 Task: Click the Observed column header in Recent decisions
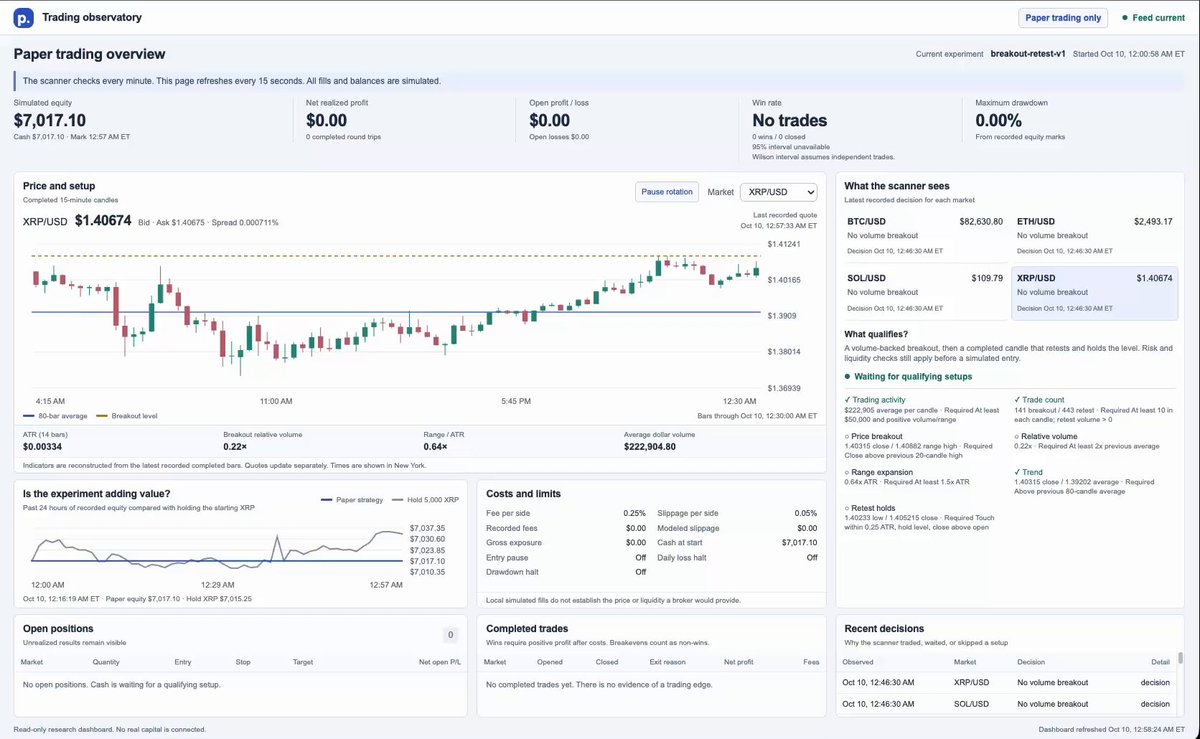[x=859, y=662]
